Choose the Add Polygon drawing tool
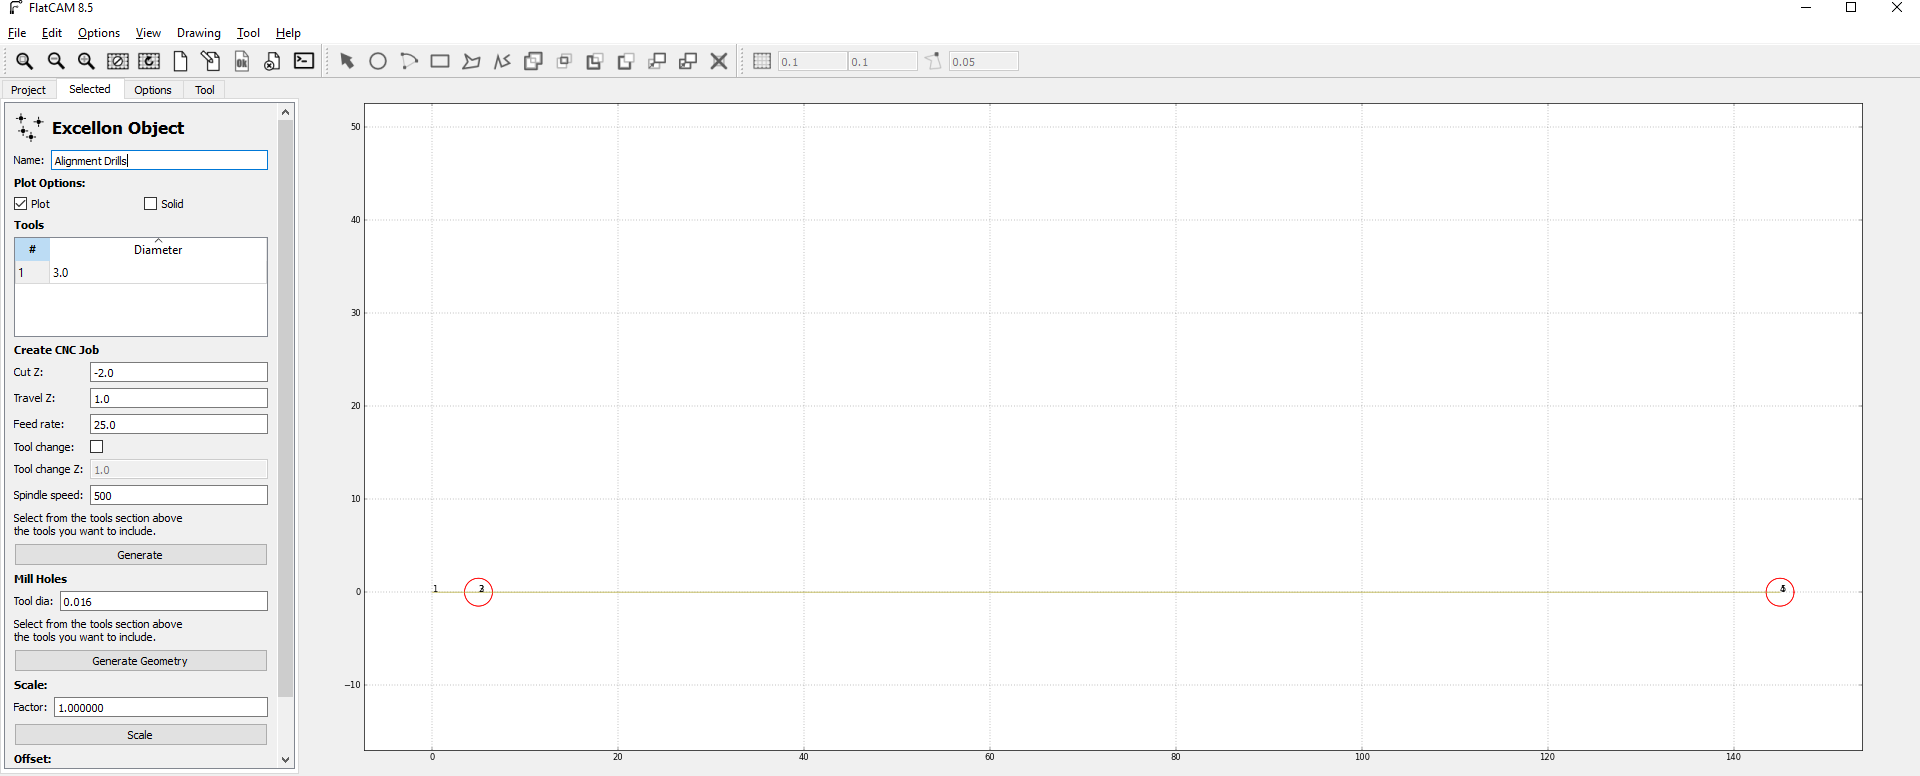The height and width of the screenshot is (776, 1920). (x=471, y=61)
